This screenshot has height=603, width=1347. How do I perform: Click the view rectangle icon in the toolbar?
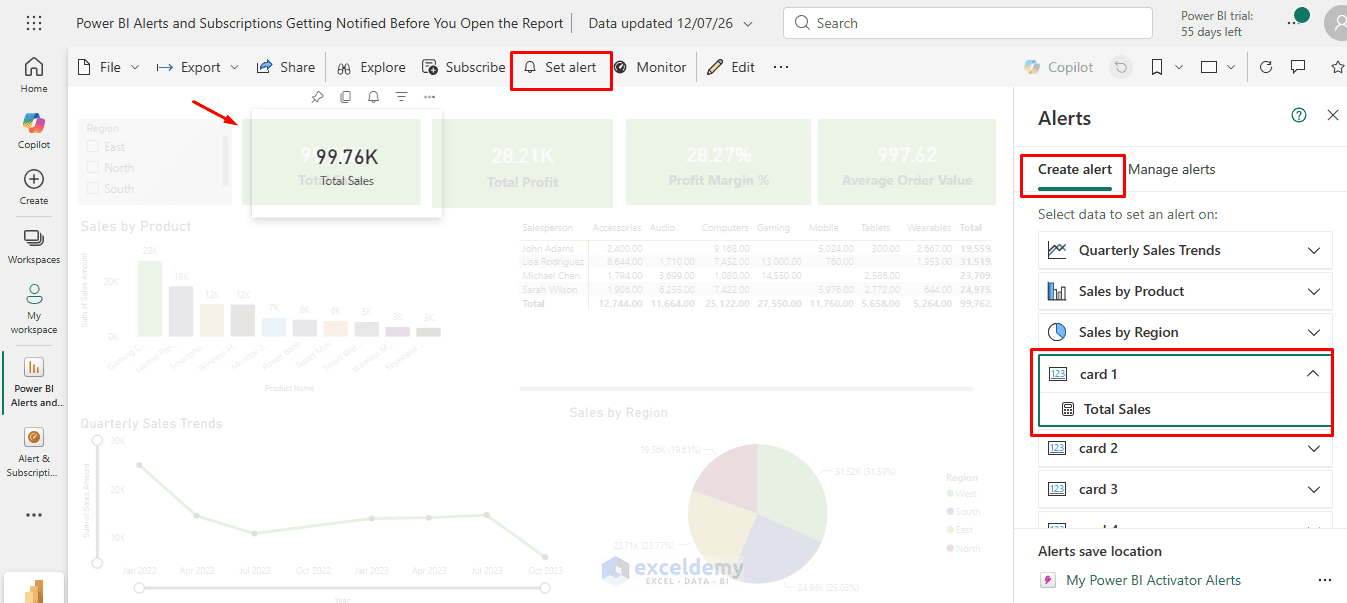click(1209, 67)
